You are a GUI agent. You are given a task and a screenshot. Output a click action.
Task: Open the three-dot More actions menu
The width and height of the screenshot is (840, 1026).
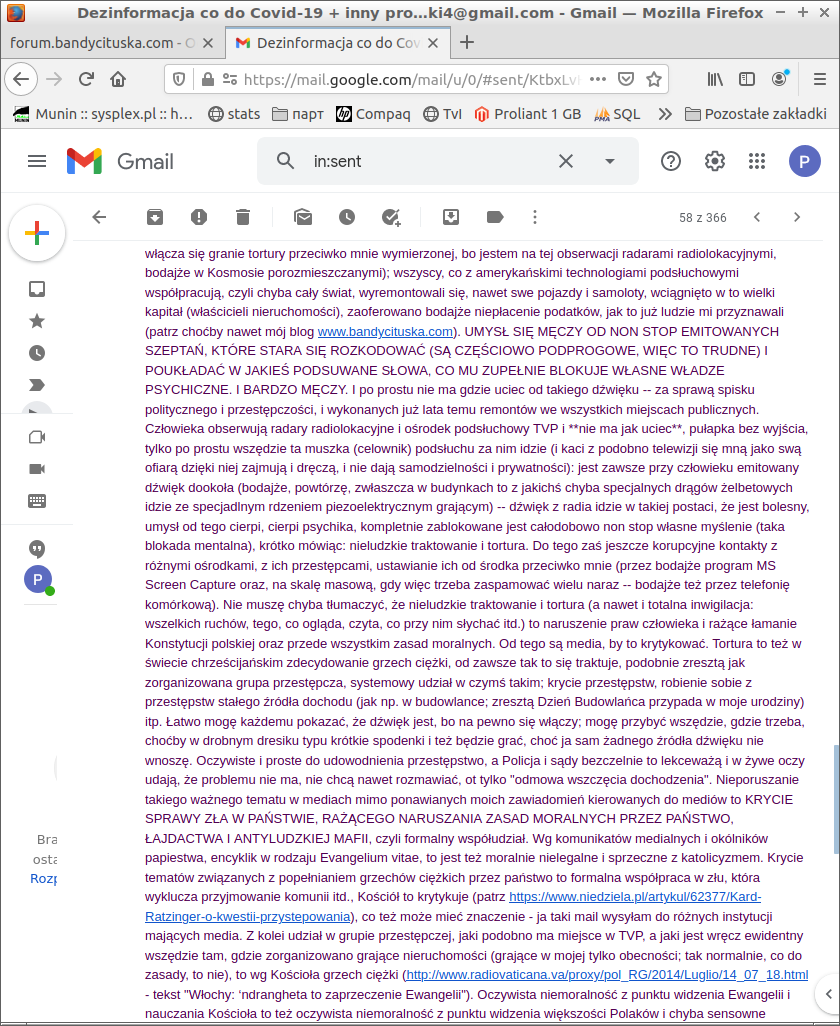pos(535,217)
